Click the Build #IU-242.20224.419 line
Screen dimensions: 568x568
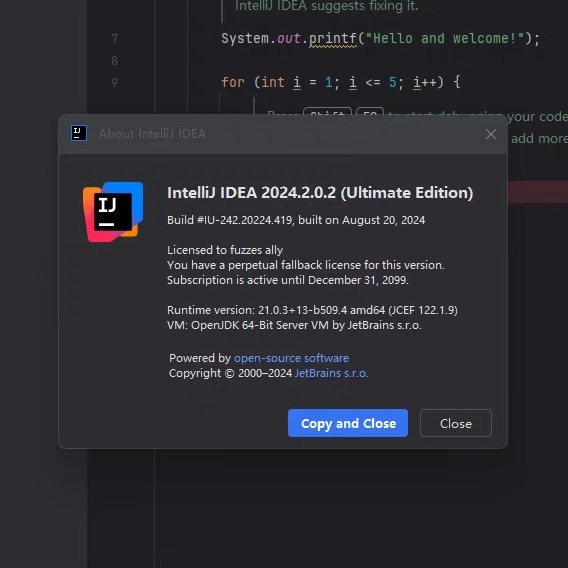click(296, 220)
